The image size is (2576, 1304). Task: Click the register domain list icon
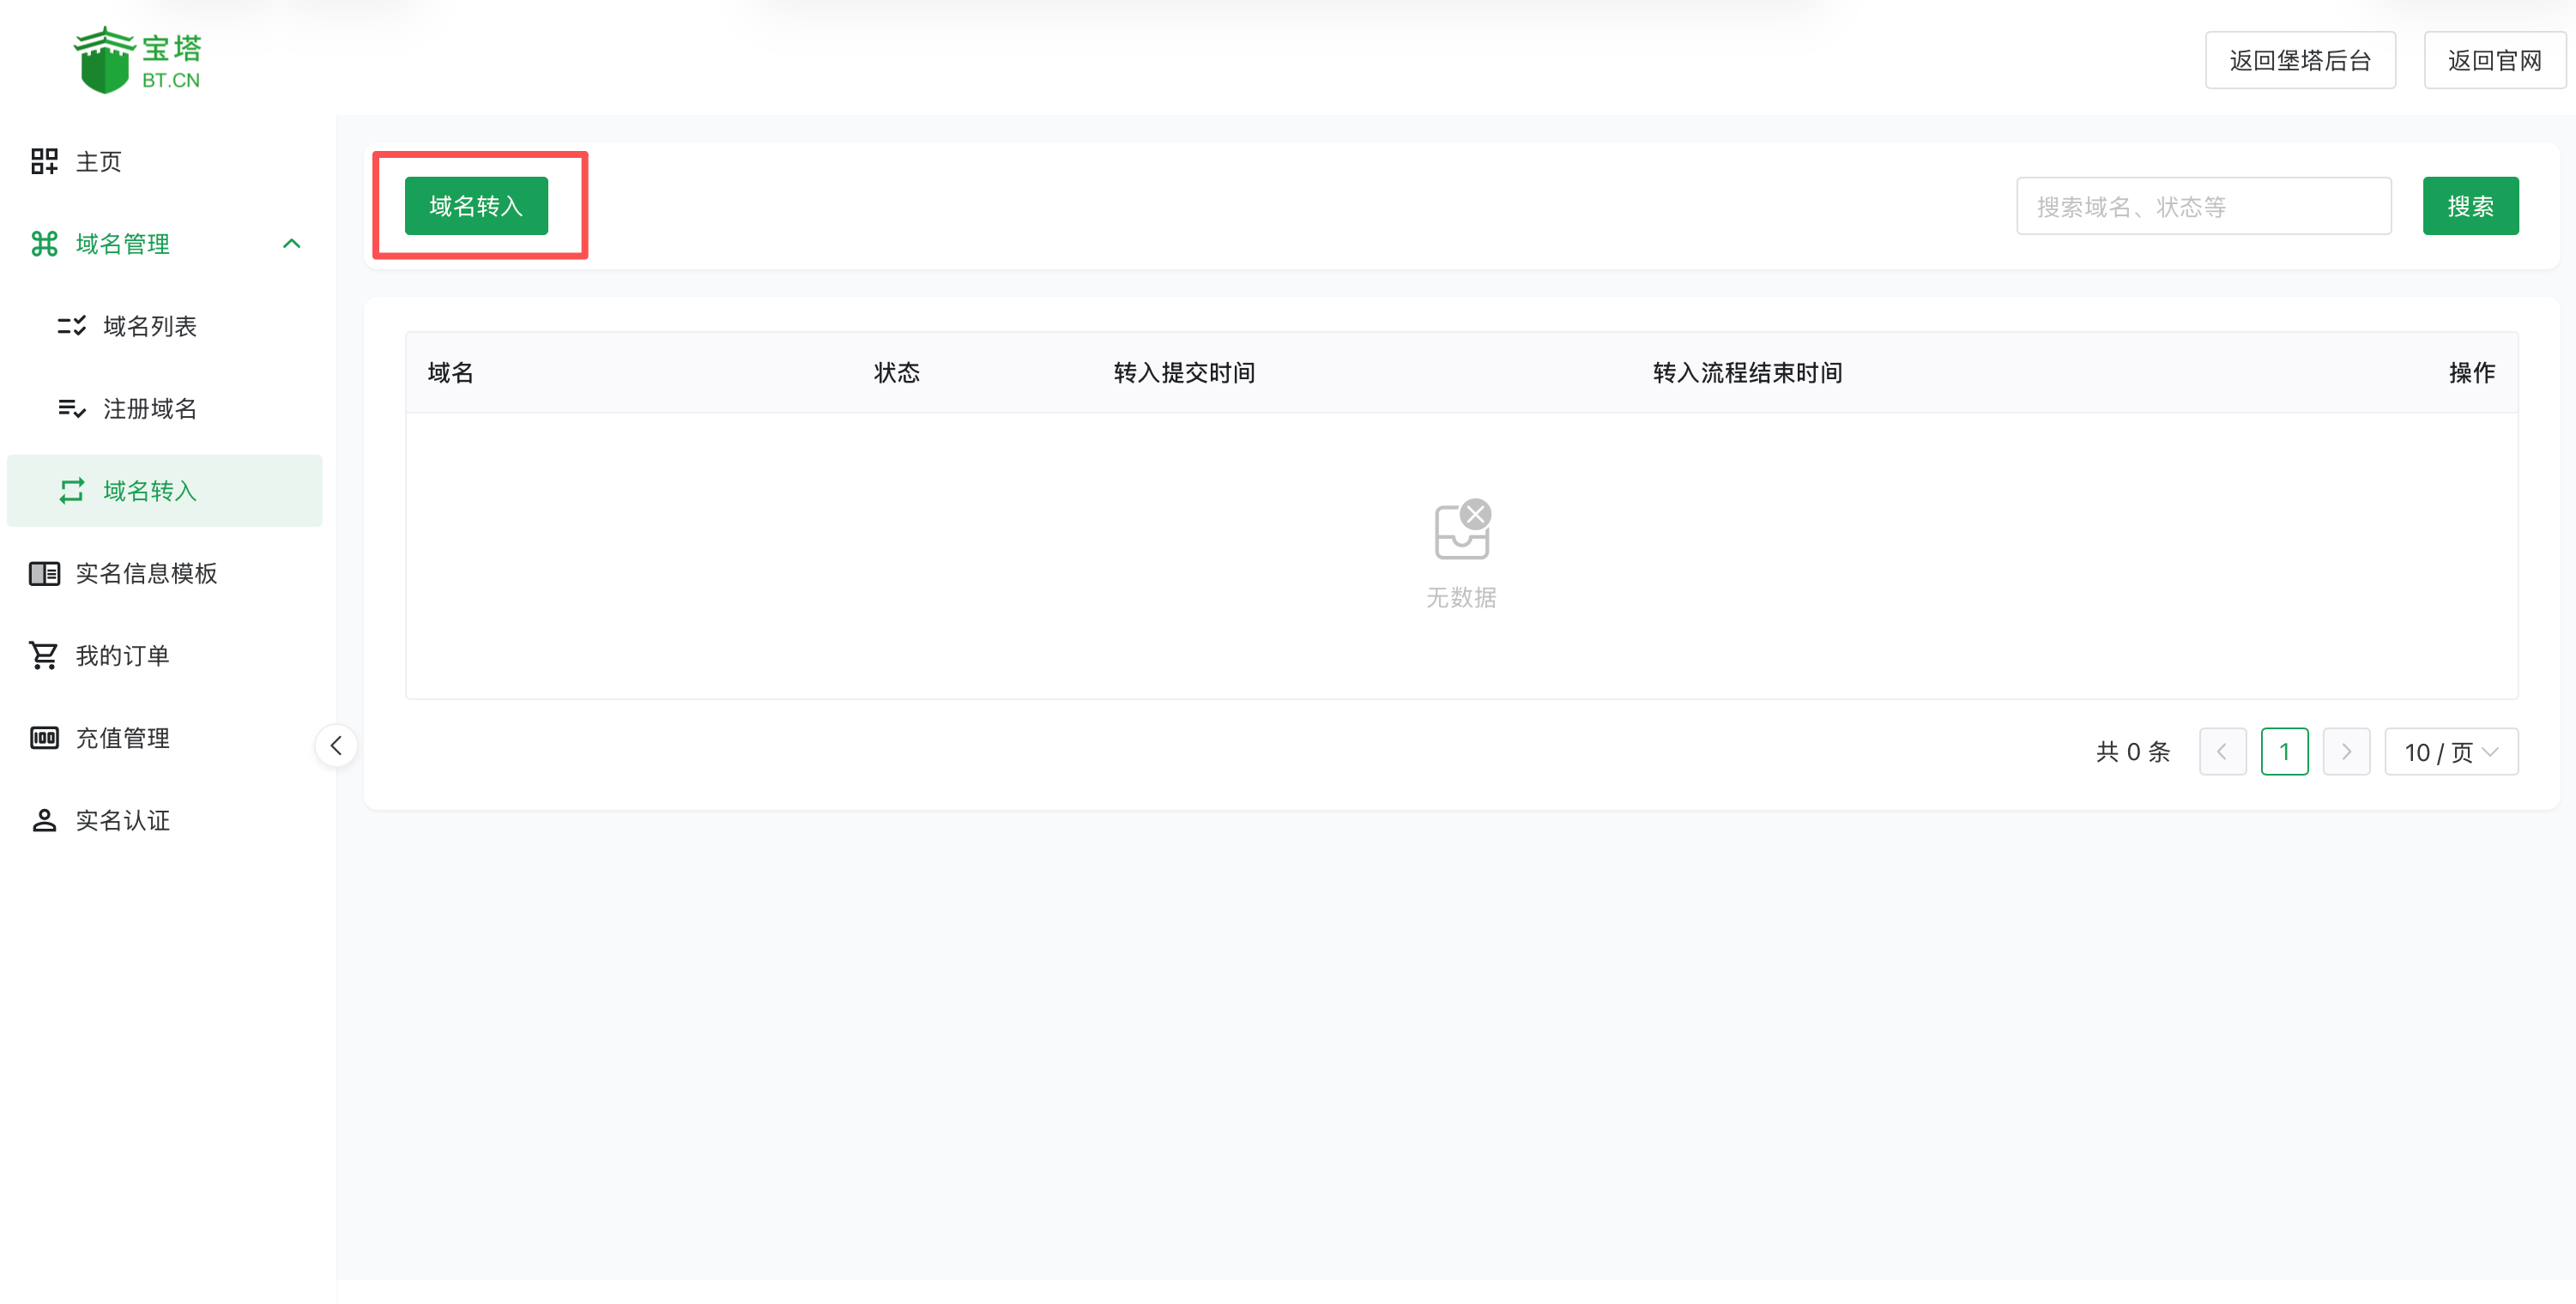click(71, 408)
